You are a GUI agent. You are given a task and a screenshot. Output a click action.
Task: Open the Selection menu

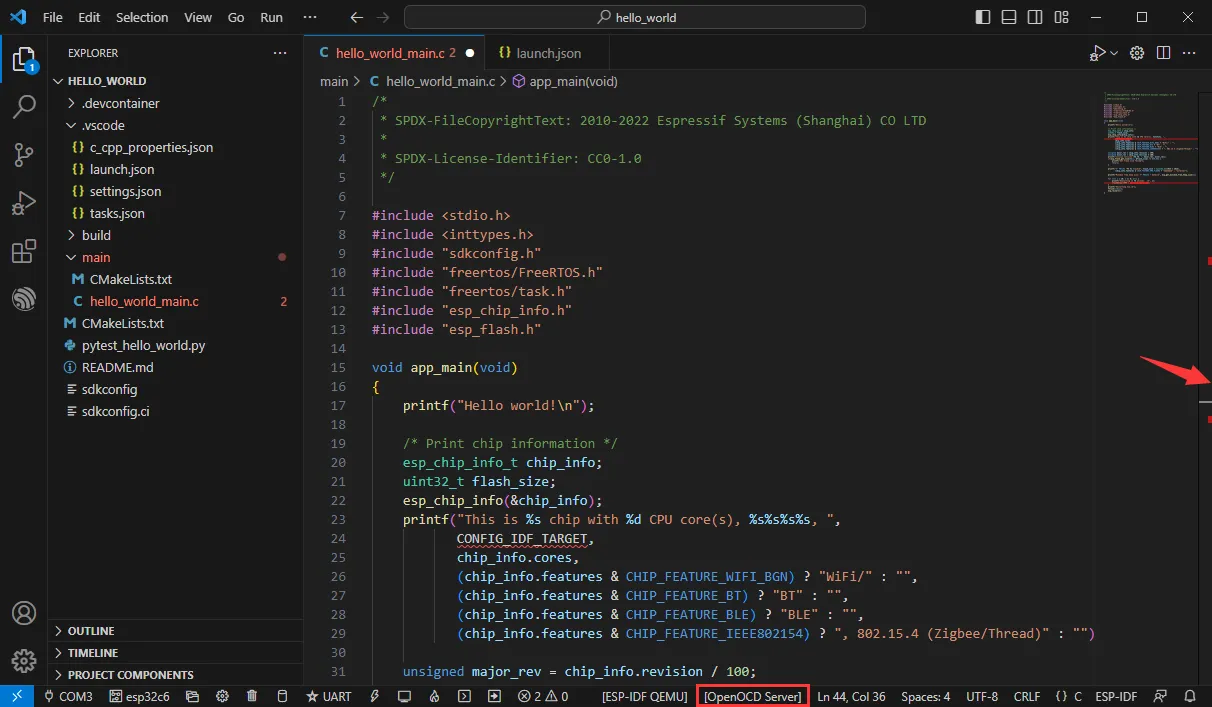142,17
